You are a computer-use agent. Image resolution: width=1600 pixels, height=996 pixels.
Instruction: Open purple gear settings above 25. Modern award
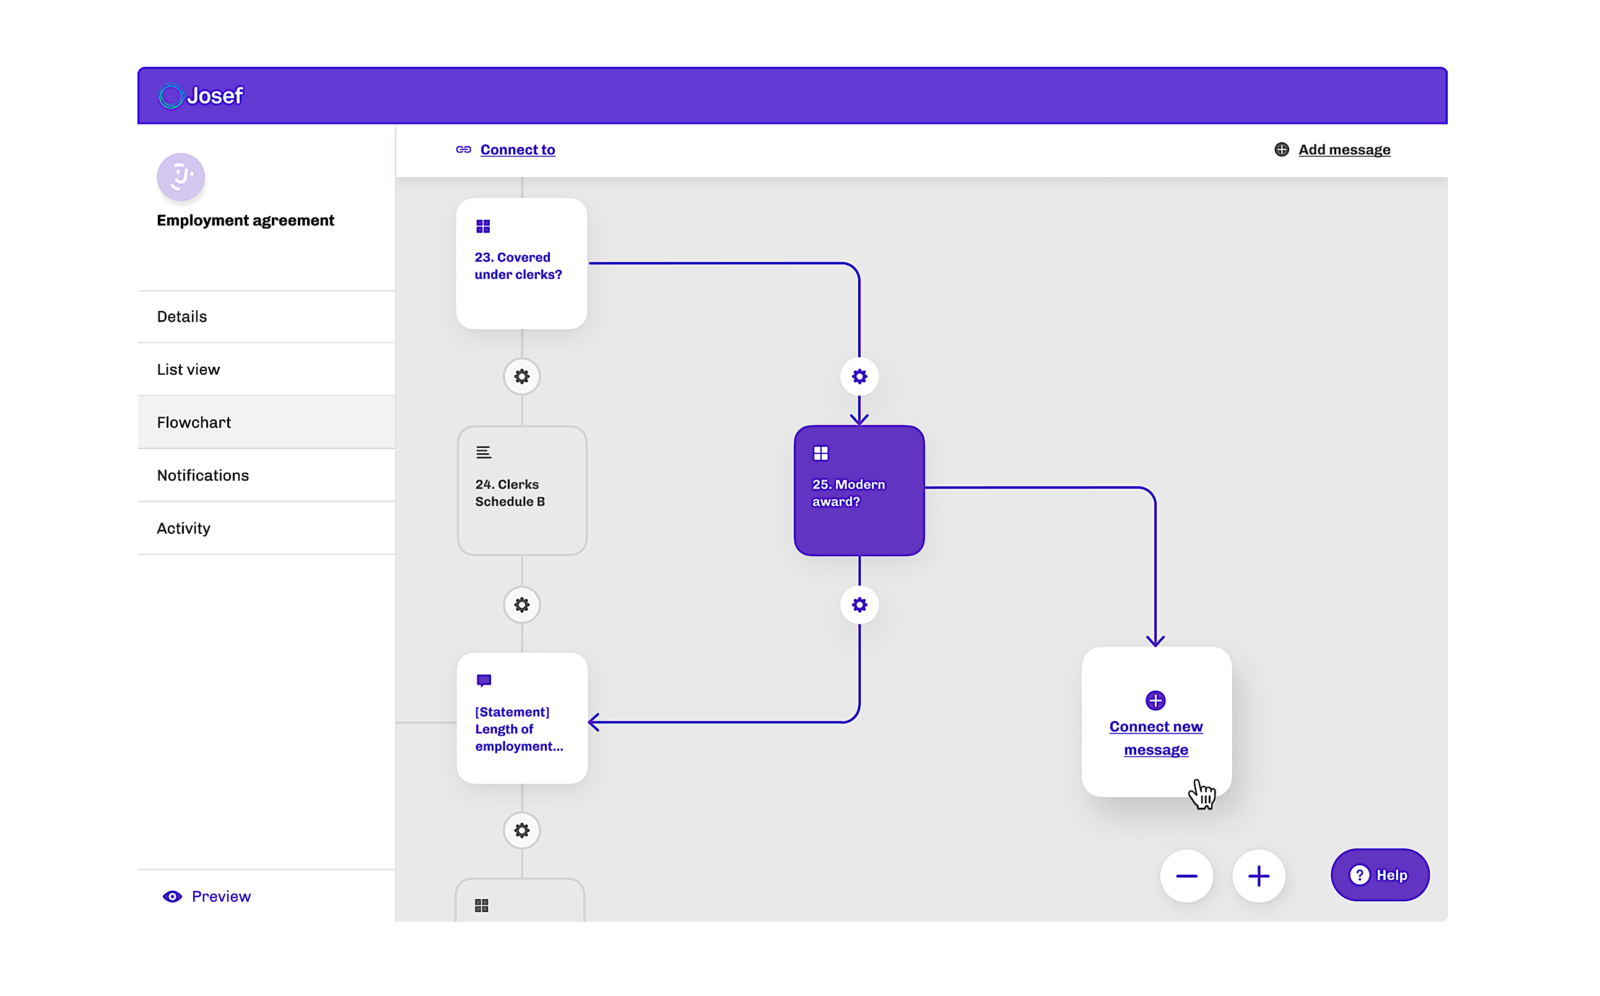859,377
